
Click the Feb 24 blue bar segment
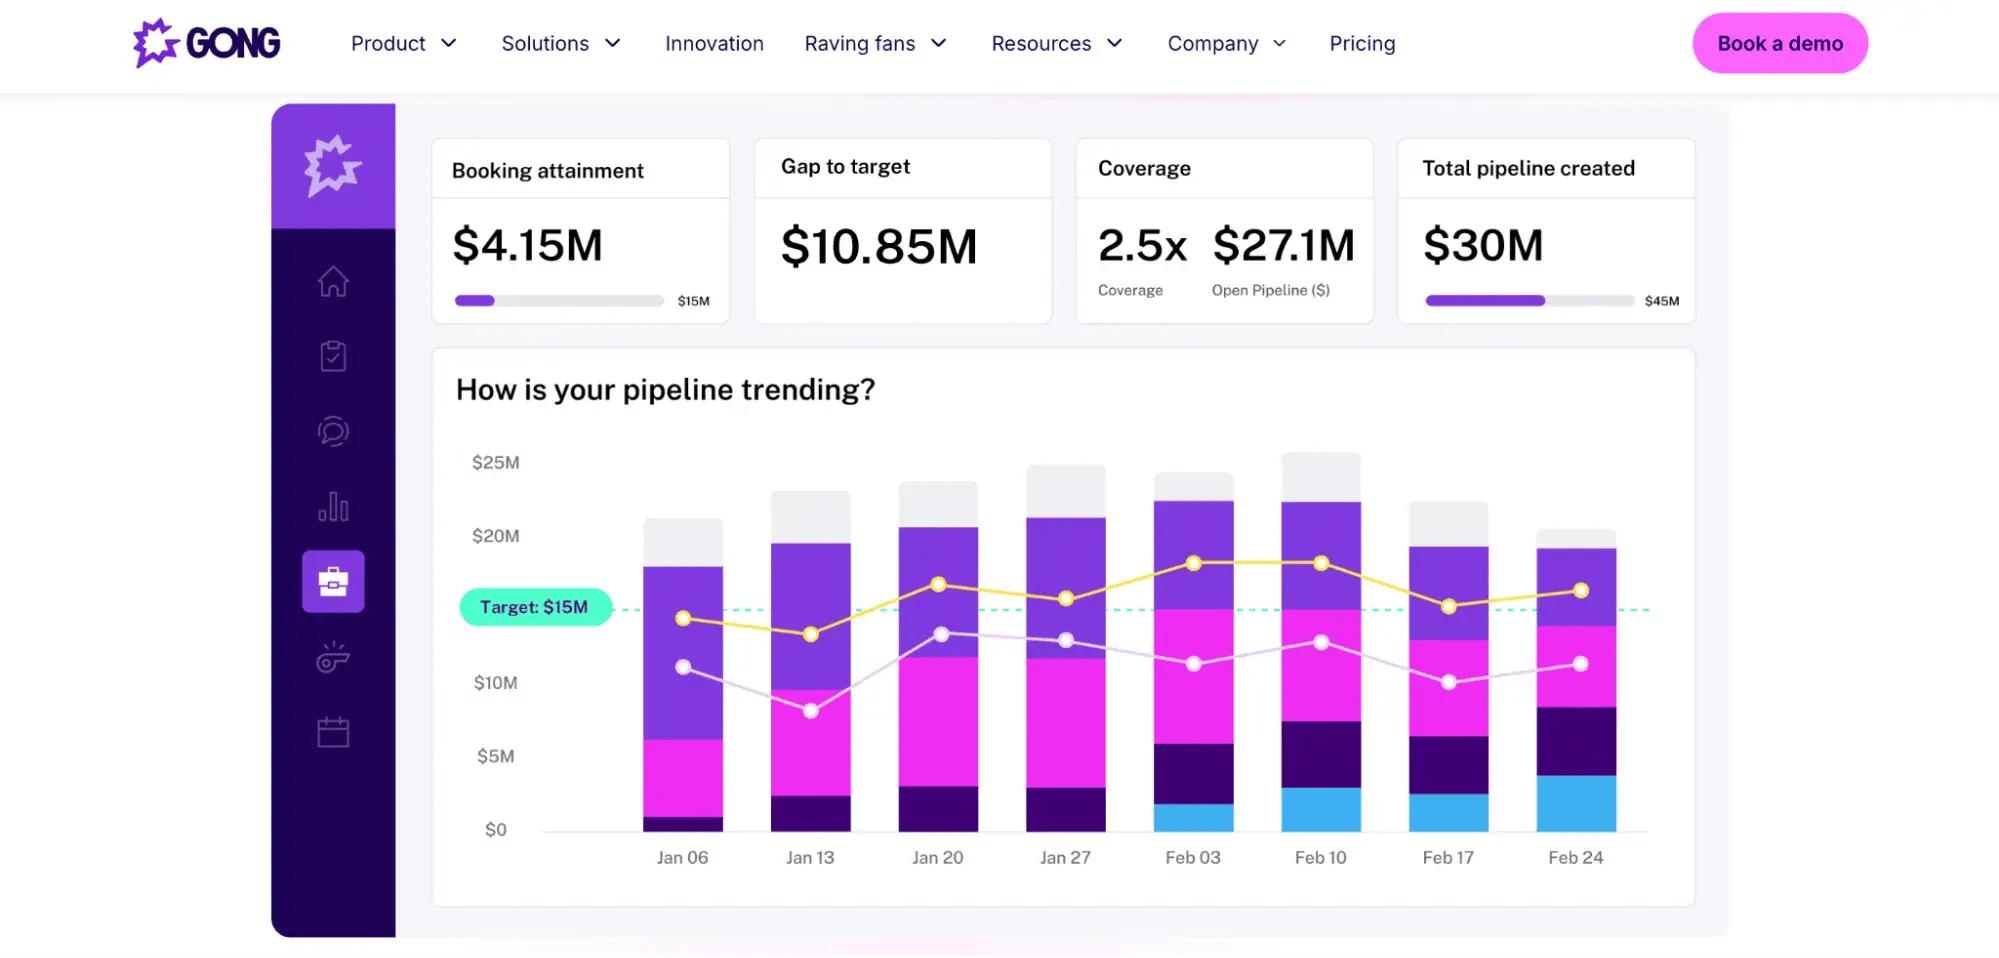point(1576,804)
